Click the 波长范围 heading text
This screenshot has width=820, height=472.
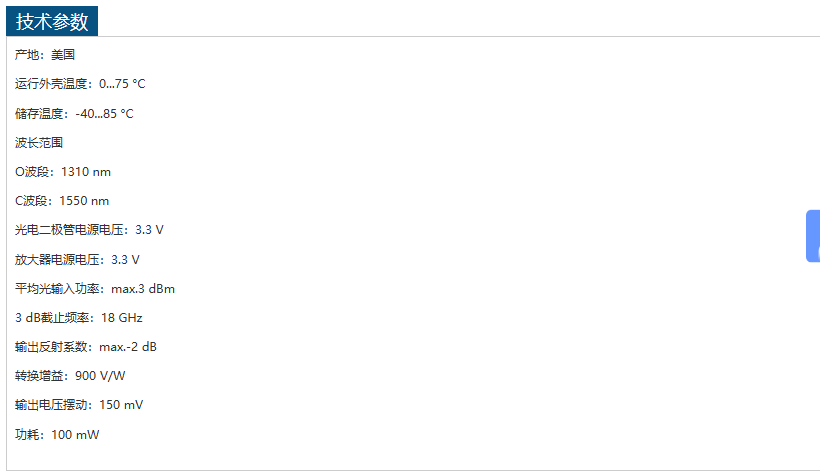[x=39, y=143]
